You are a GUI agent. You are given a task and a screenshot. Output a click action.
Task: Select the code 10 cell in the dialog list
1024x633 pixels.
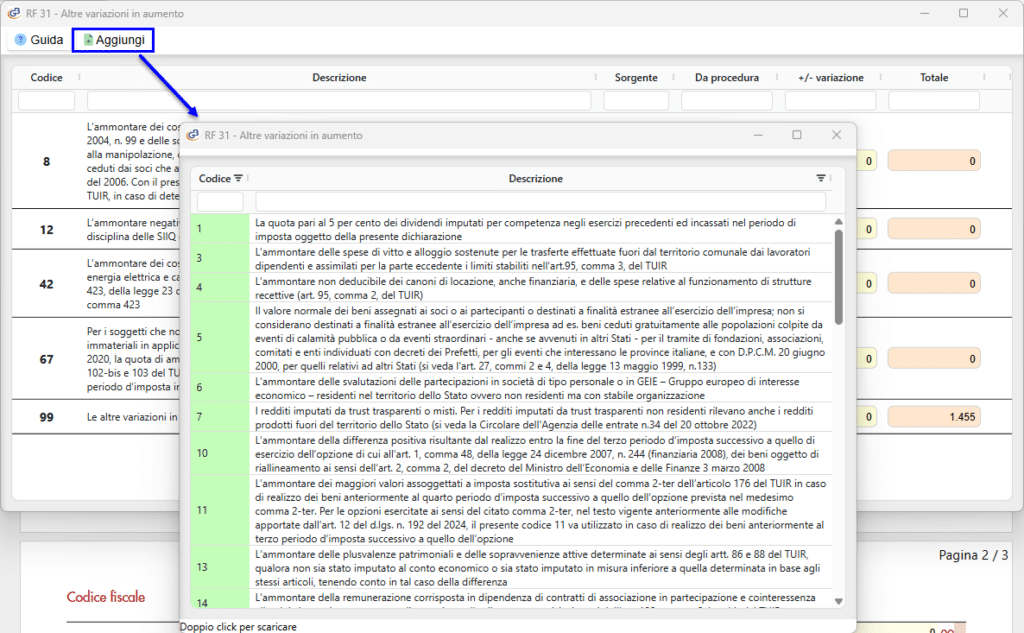tap(220, 453)
